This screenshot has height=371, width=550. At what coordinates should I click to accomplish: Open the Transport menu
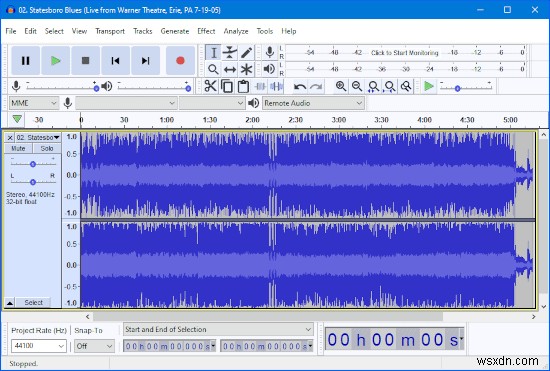click(x=110, y=31)
